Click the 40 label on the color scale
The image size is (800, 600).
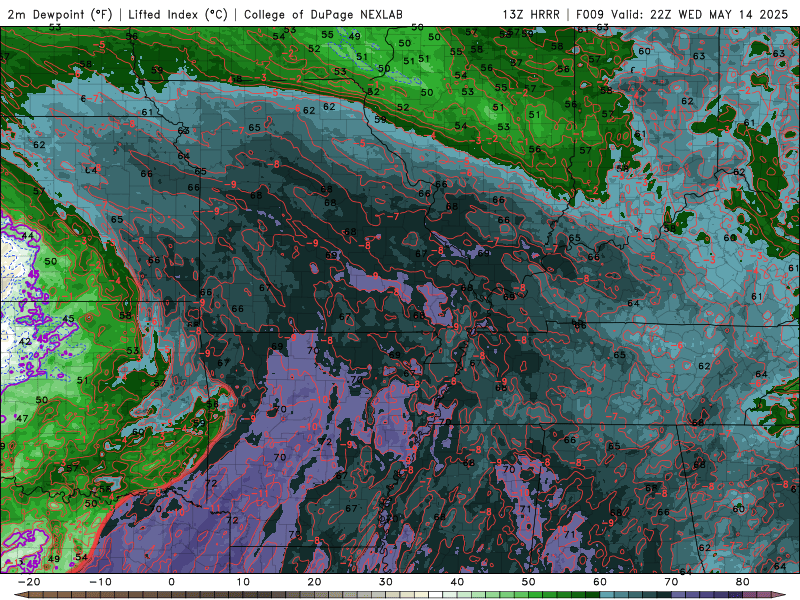[457, 582]
